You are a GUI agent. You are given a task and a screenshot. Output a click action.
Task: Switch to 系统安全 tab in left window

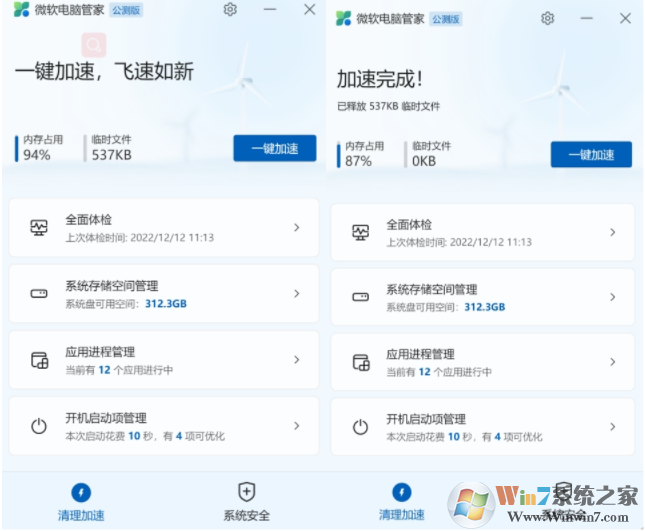tap(246, 501)
